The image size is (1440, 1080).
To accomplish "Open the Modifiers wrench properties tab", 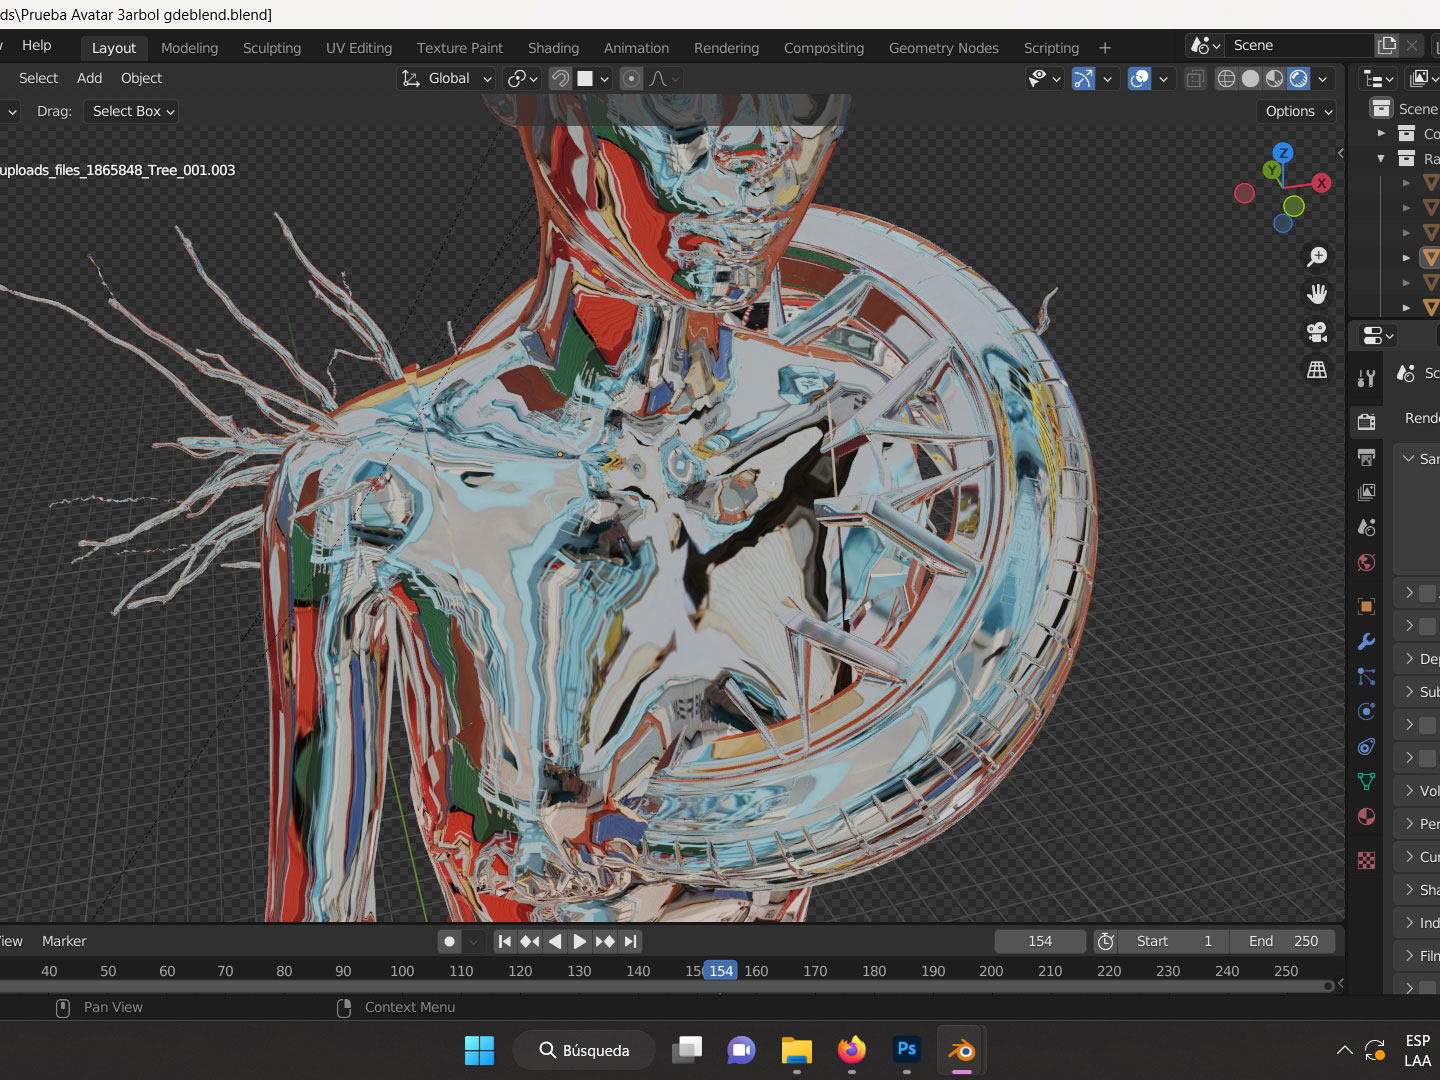I will point(1366,642).
